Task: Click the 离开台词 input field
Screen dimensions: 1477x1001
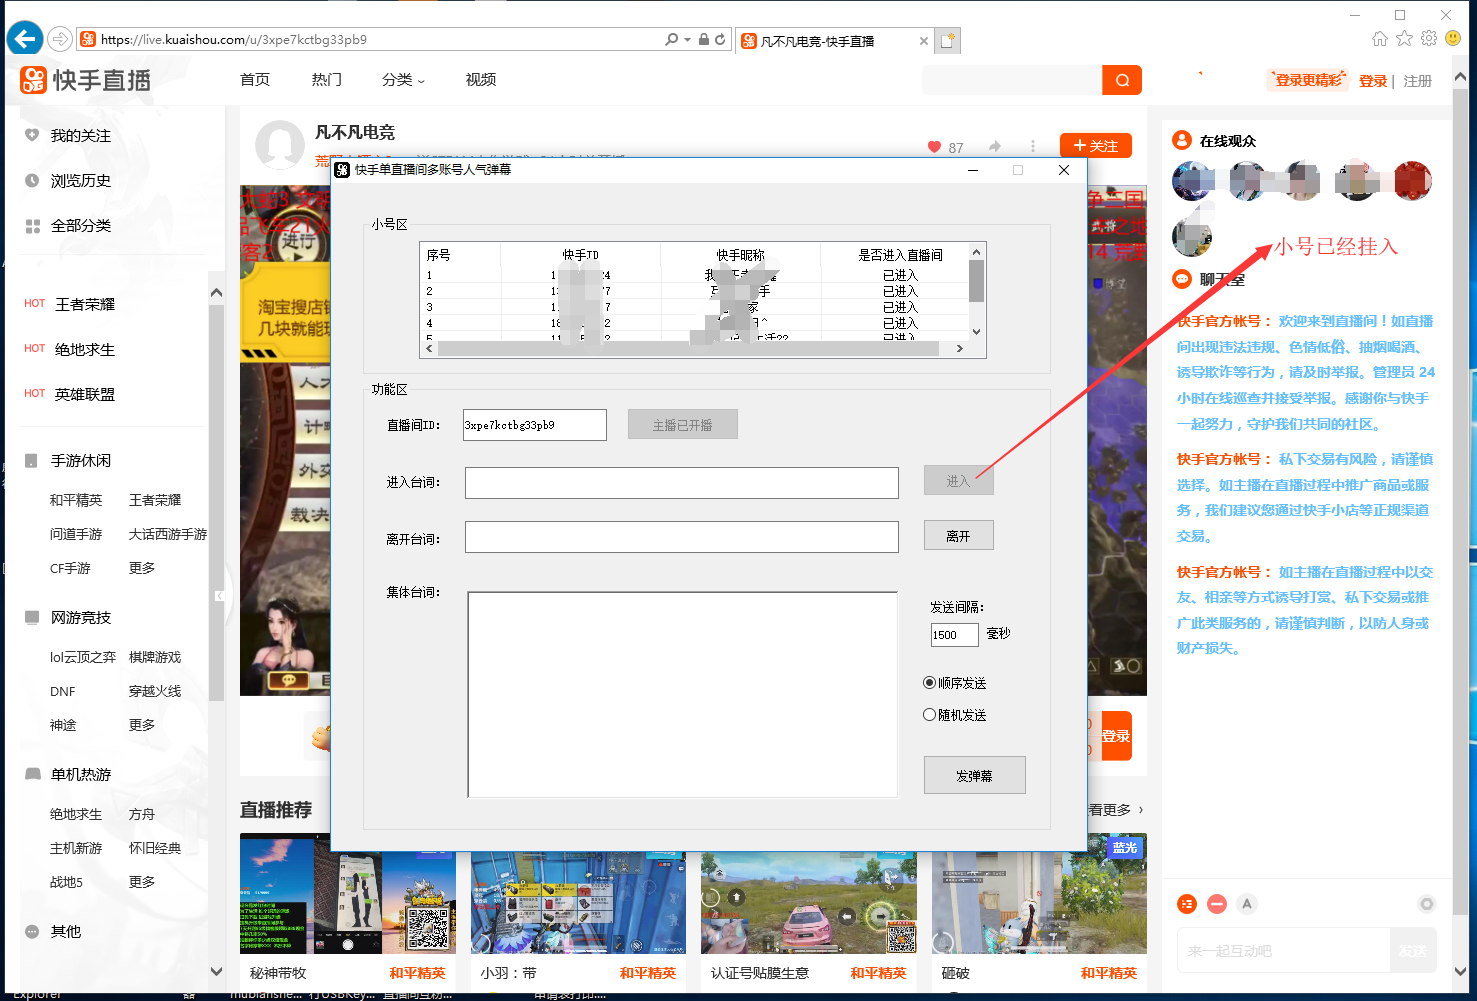Action: [682, 537]
